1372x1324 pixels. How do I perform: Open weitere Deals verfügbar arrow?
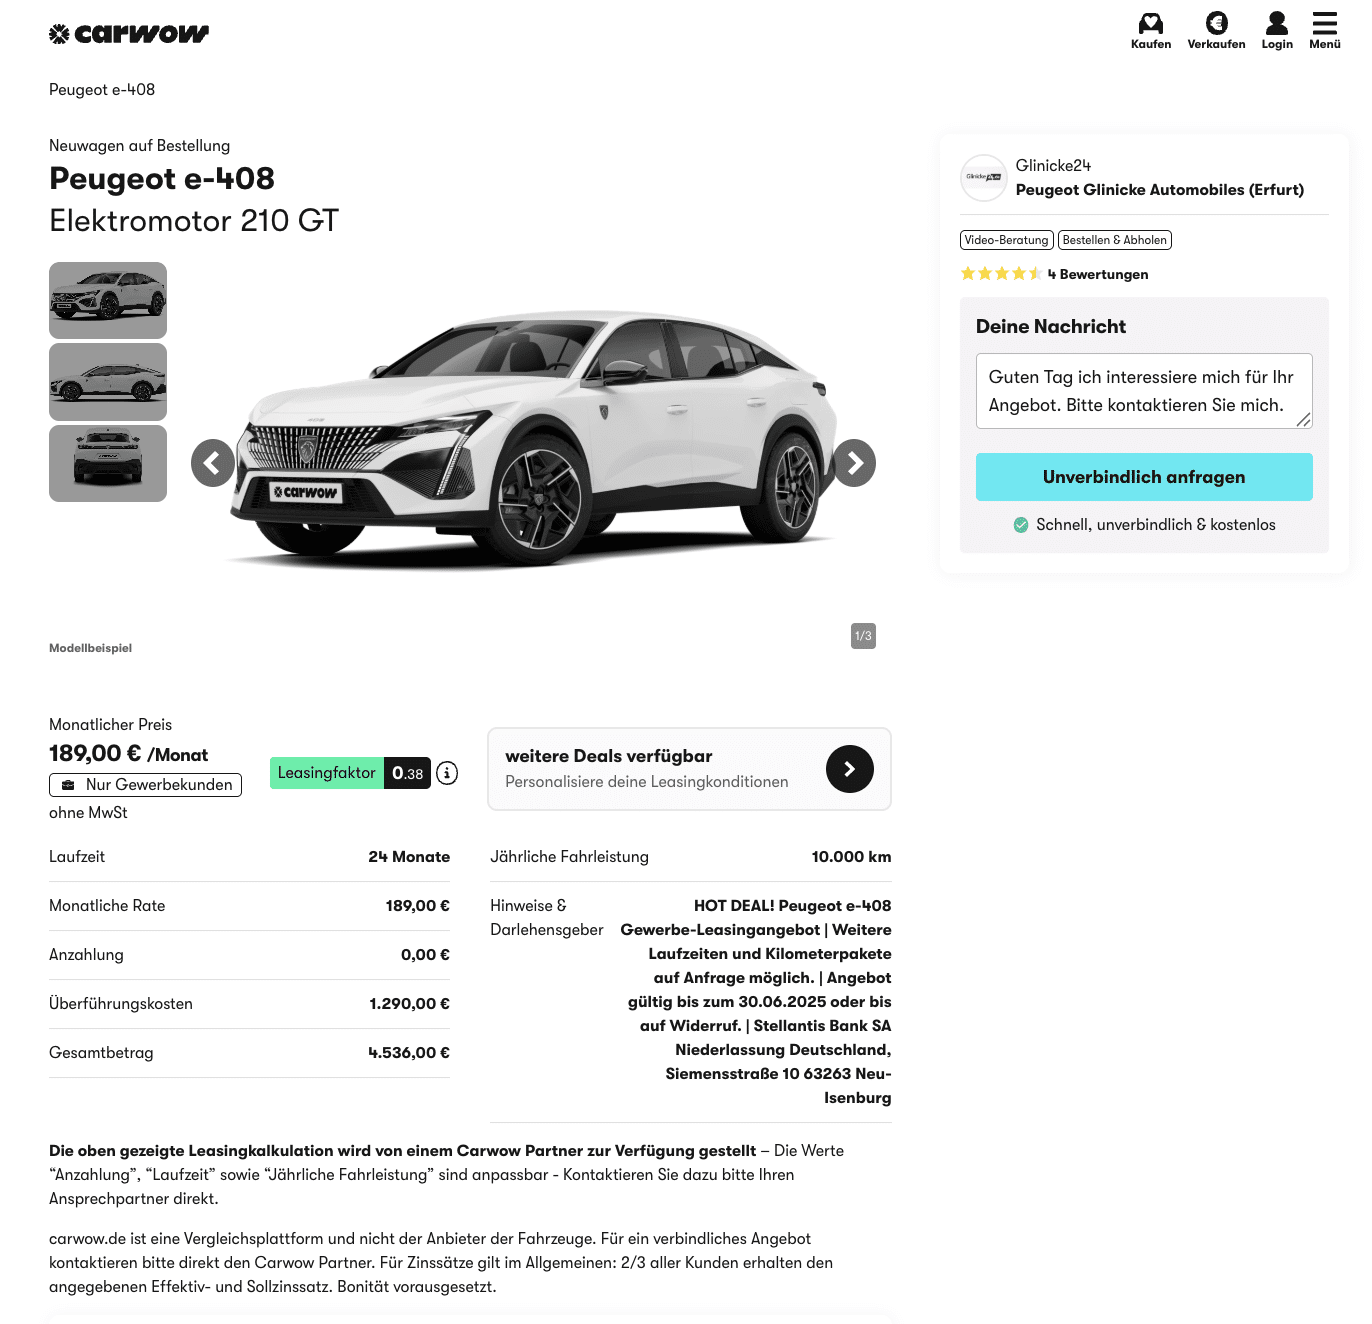850,769
